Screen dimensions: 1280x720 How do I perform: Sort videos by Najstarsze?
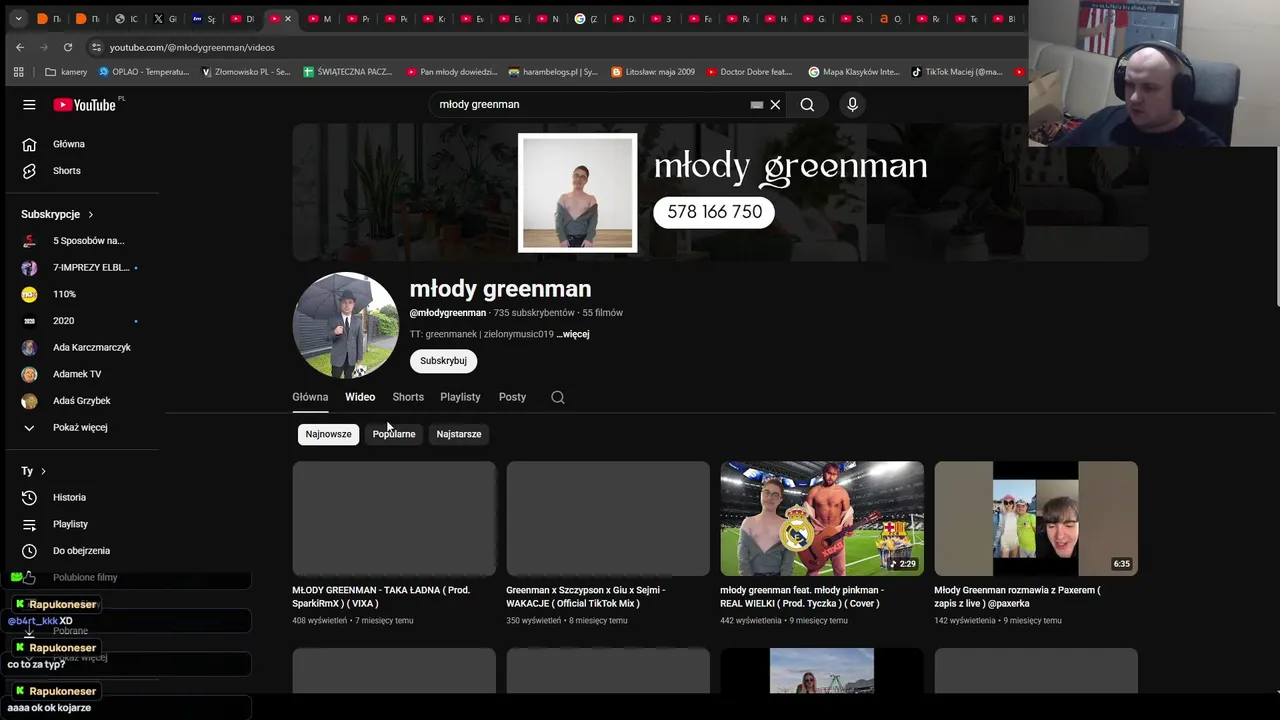[x=459, y=434]
